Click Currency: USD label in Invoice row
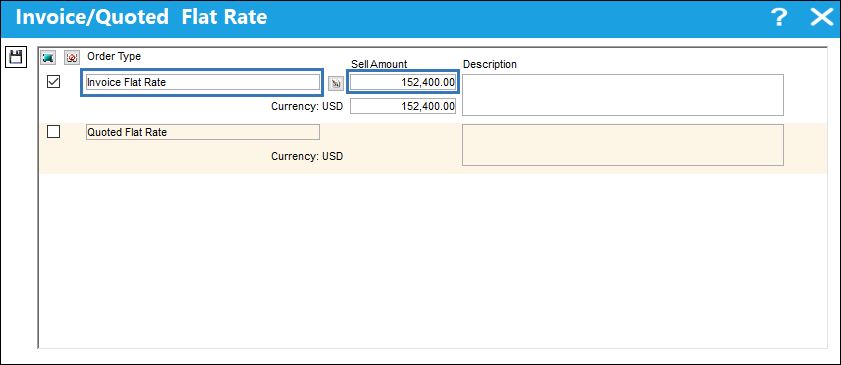Screen dimensions: 841x365 (x=307, y=106)
